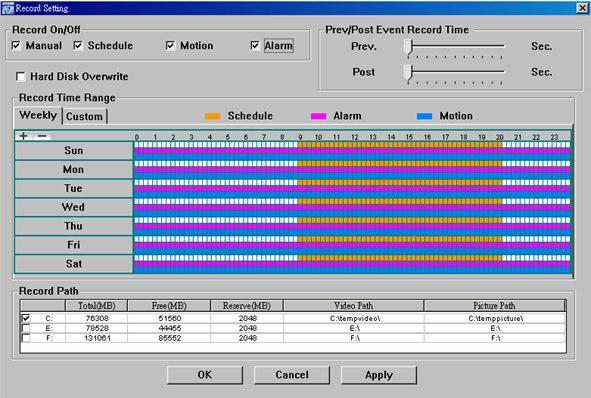Toggle the Schedule record checkbox
Screen dimensions: 591x398
(x=78, y=46)
